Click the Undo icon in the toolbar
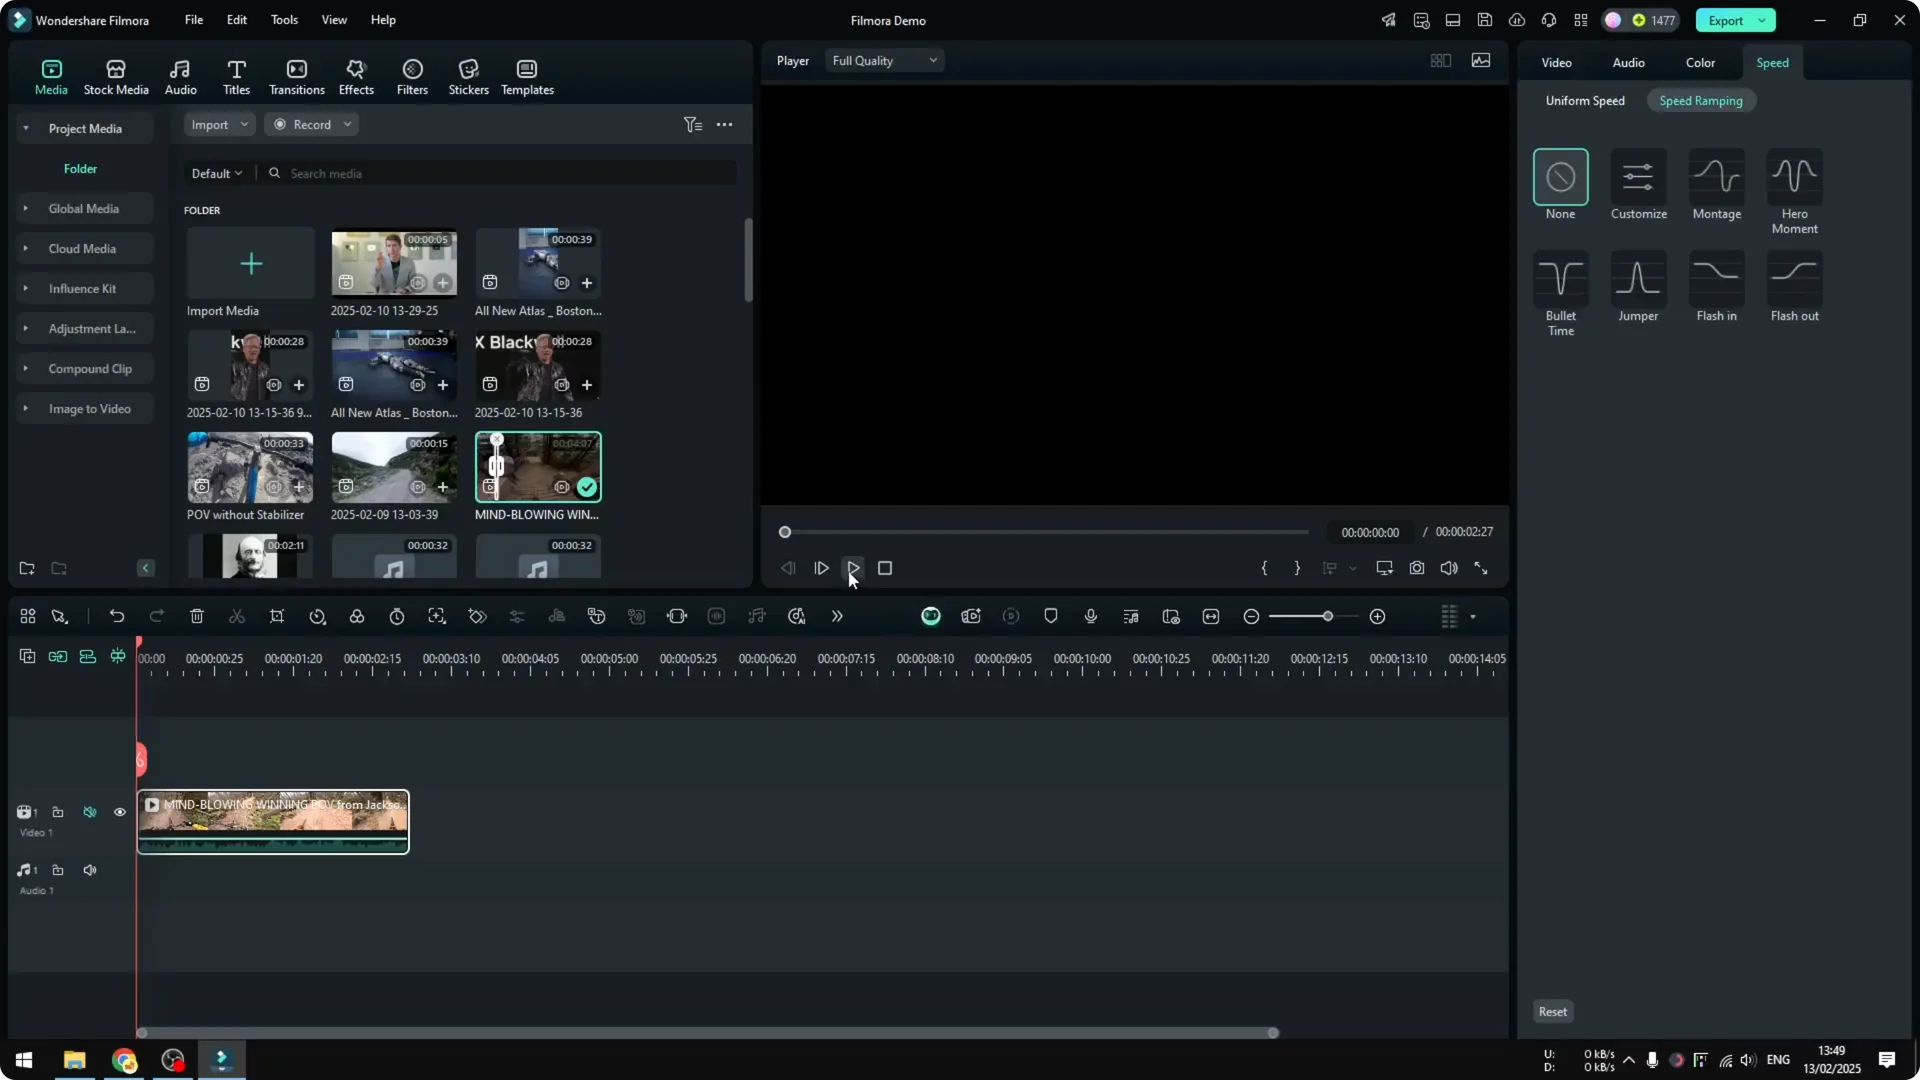This screenshot has height=1080, width=1920. point(117,616)
